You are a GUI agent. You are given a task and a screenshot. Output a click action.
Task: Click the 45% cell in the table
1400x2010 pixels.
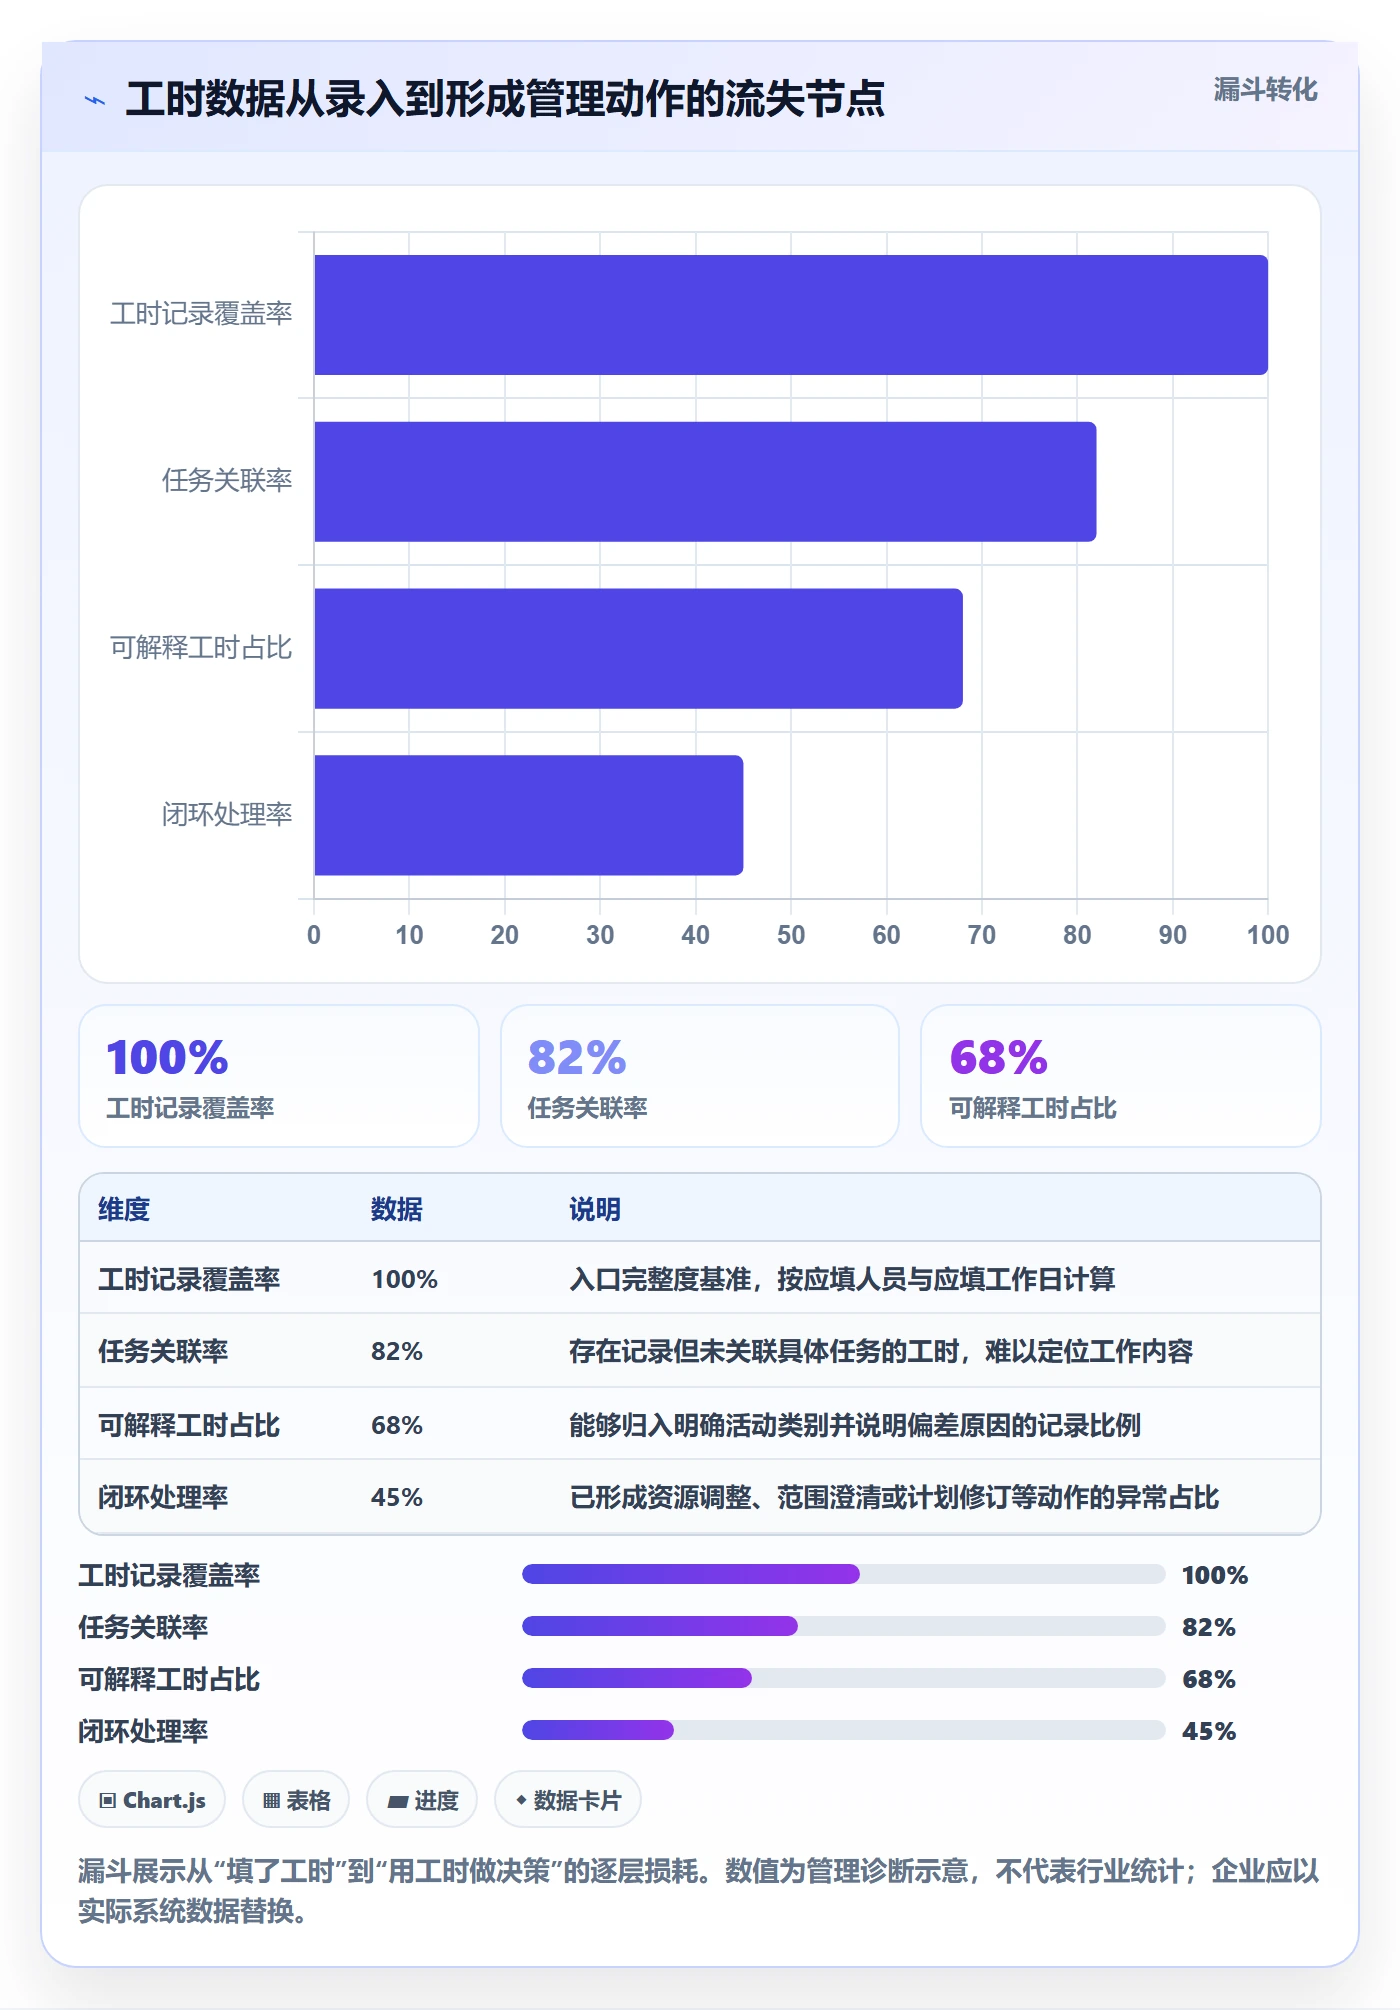[x=397, y=1497]
